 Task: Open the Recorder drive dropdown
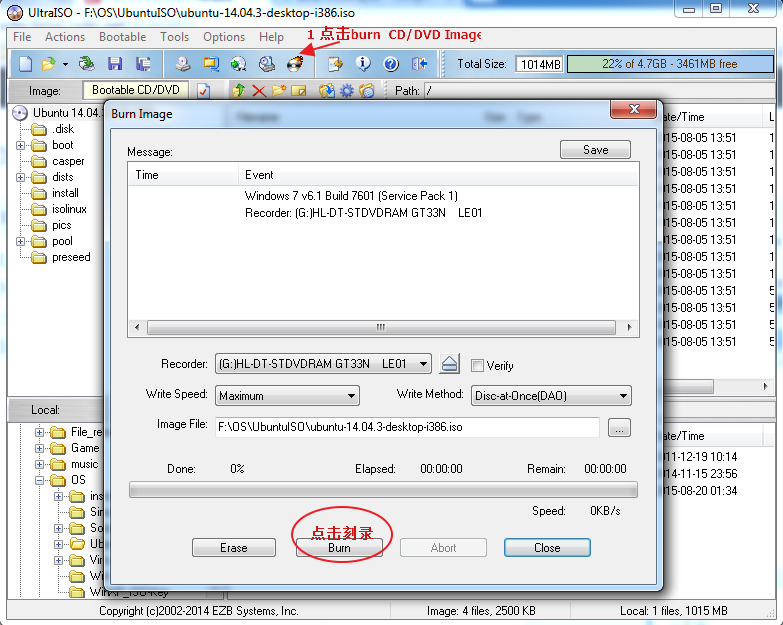click(423, 364)
